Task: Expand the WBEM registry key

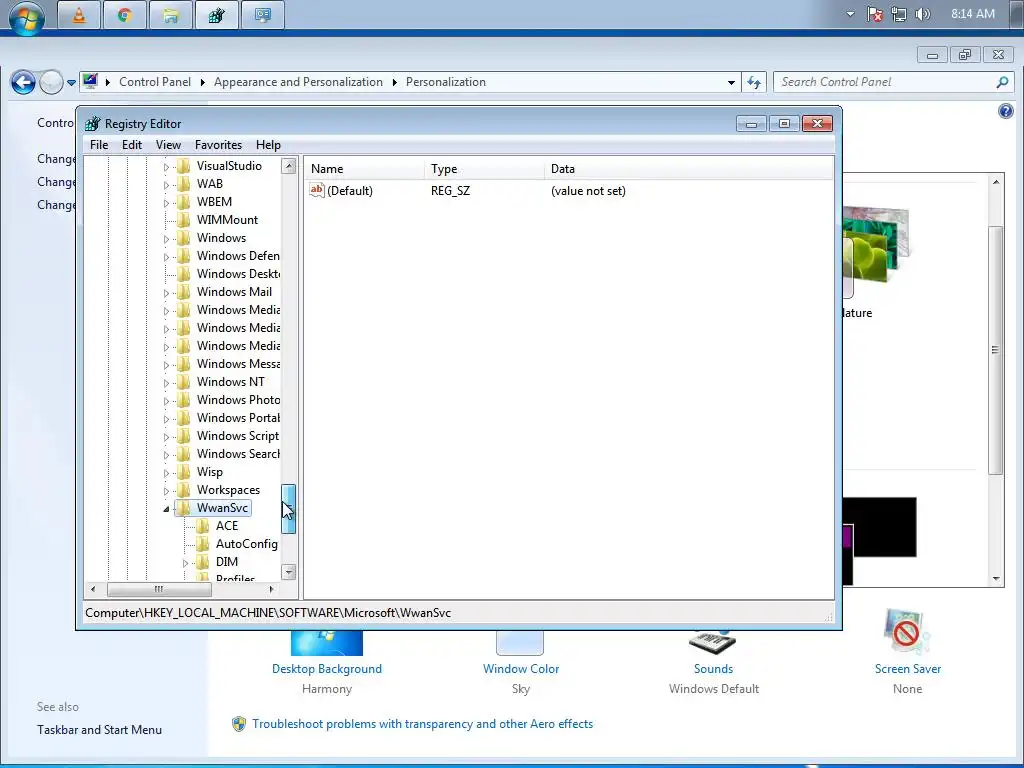Action: pyautogui.click(x=166, y=203)
